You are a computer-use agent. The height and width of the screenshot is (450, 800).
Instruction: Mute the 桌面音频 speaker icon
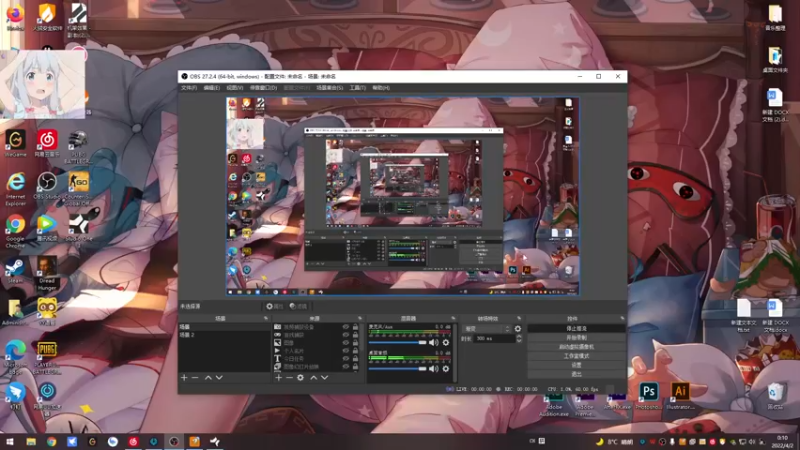click(x=434, y=368)
